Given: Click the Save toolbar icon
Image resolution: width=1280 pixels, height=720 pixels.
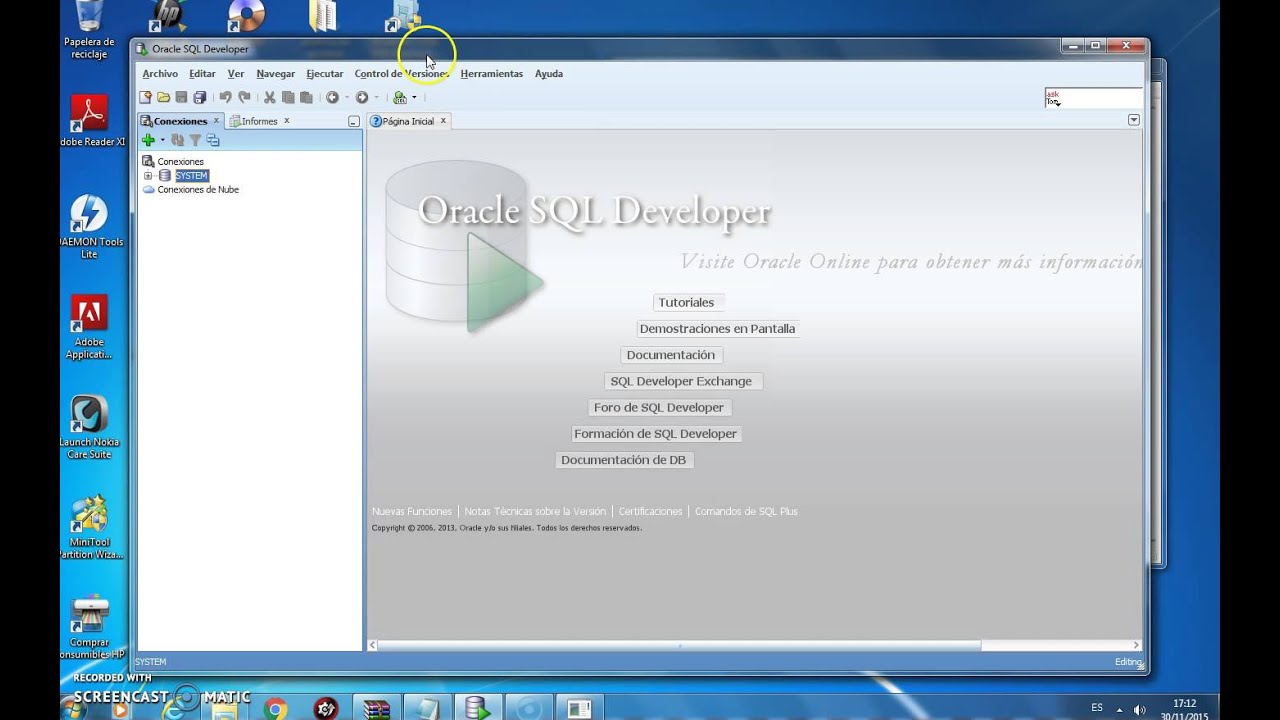Looking at the screenshot, I should 181,97.
